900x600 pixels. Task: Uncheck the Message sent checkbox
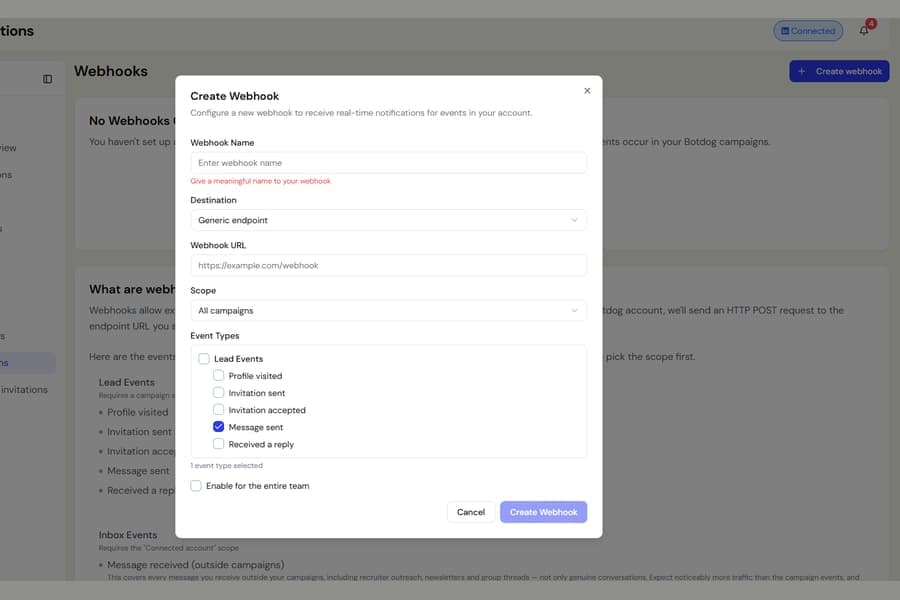click(x=219, y=427)
